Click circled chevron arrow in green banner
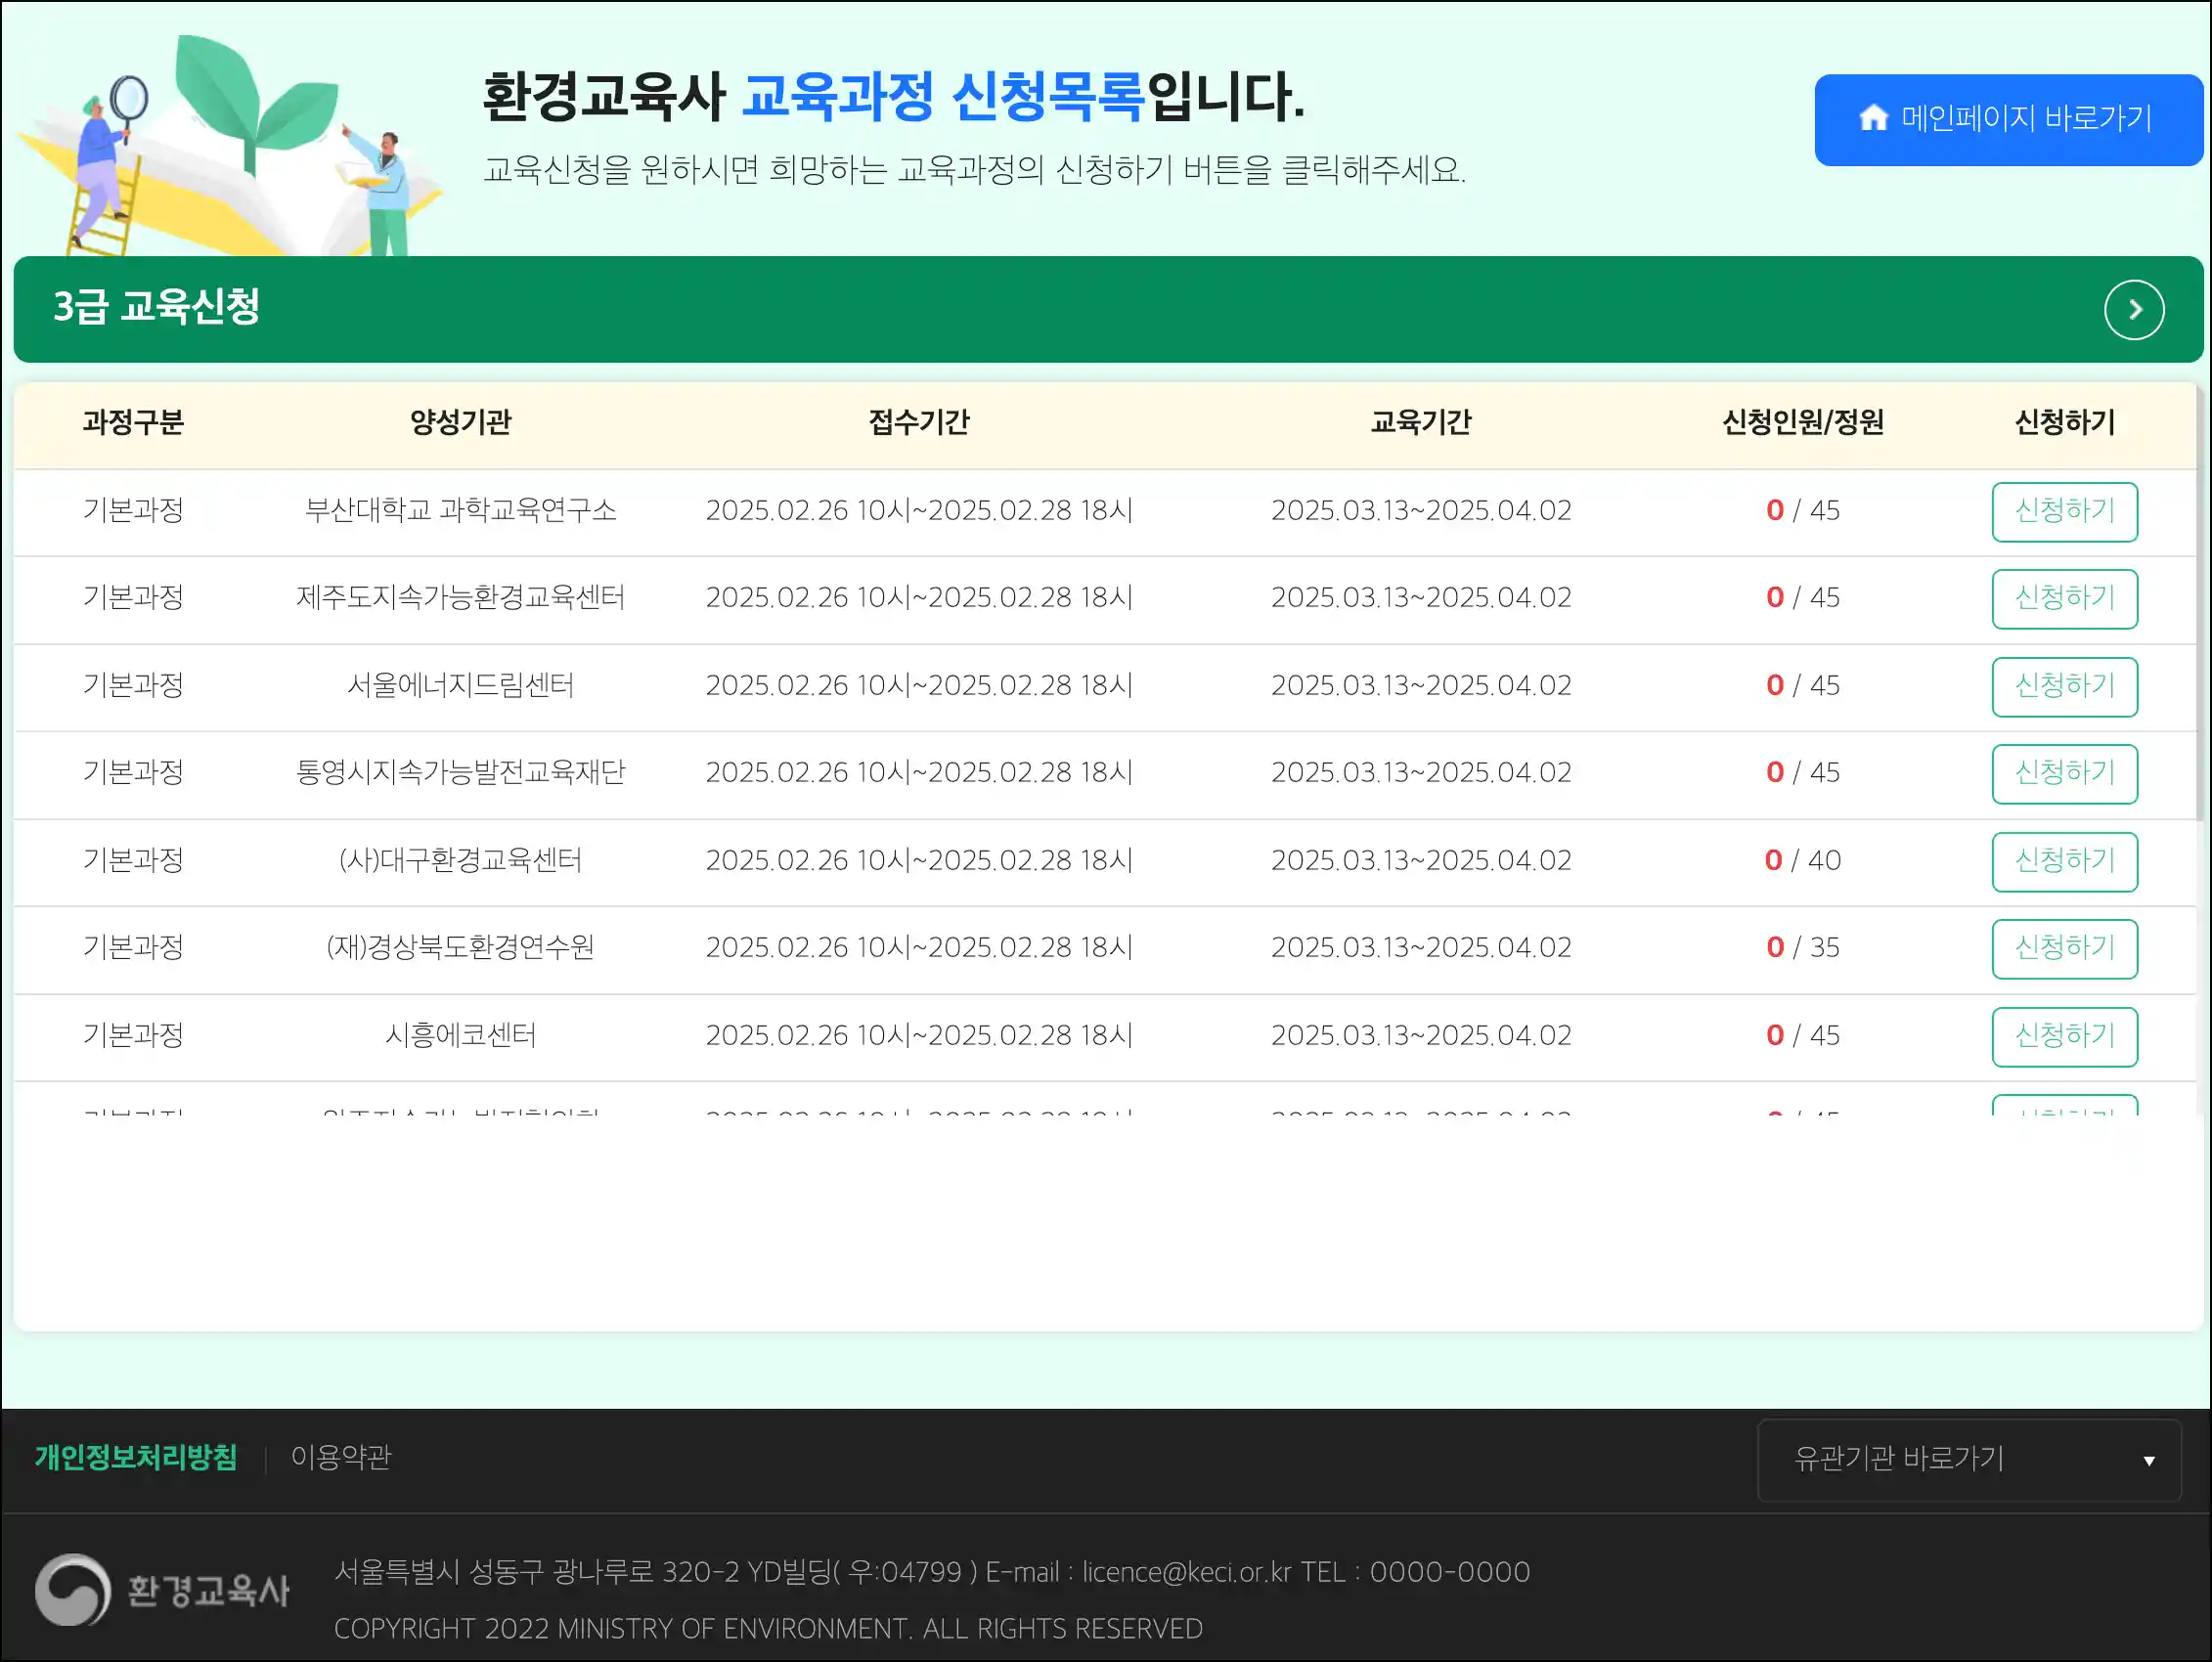The height and width of the screenshot is (1662, 2212). click(x=2133, y=309)
